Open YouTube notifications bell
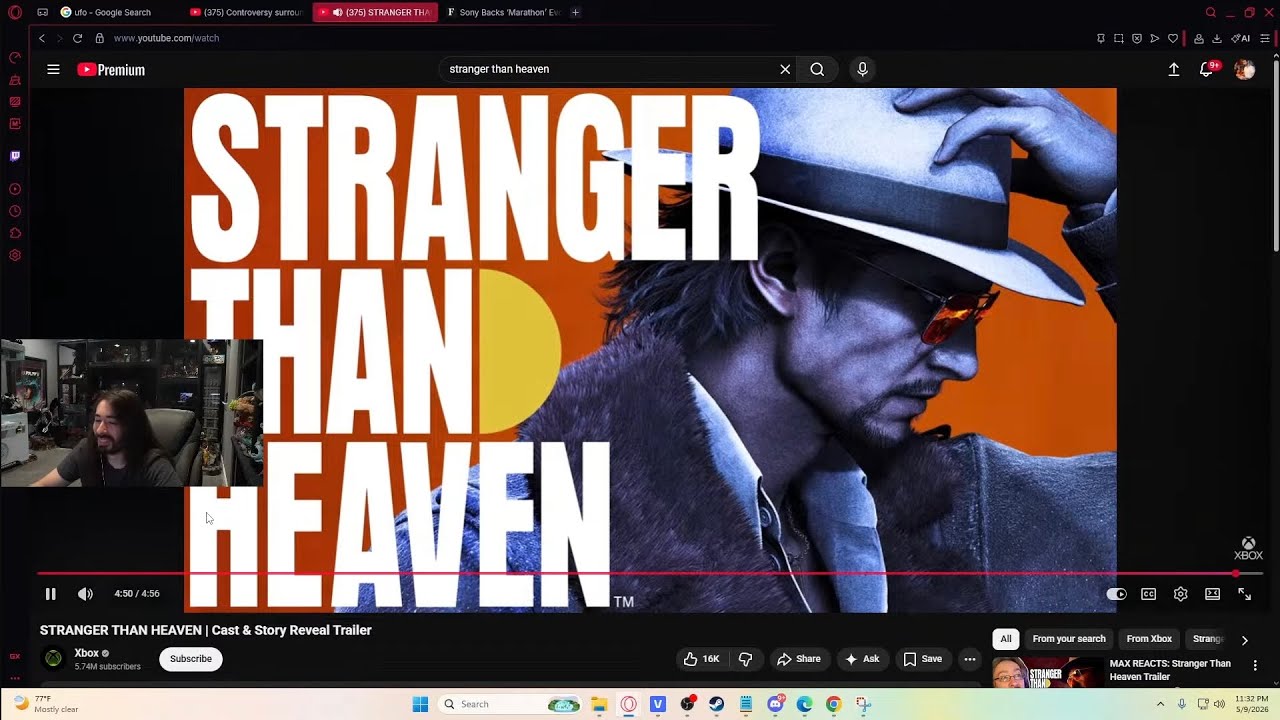Viewport: 1280px width, 720px height. tap(1207, 69)
